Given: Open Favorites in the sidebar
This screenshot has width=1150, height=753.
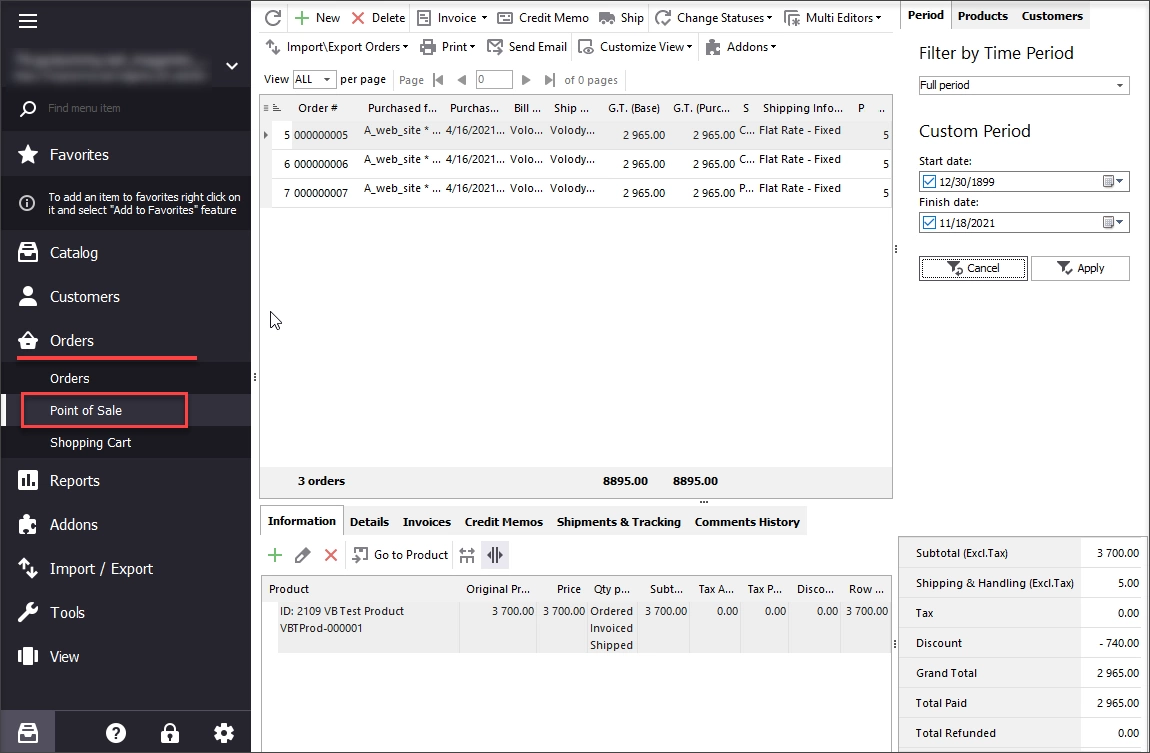Looking at the screenshot, I should [x=125, y=154].
